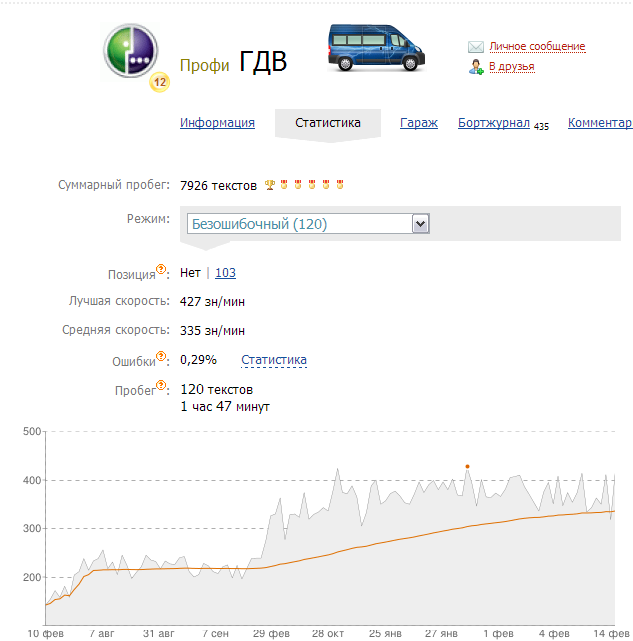Click the blue van car image
The width and height of the screenshot is (633, 641).
coord(376,47)
